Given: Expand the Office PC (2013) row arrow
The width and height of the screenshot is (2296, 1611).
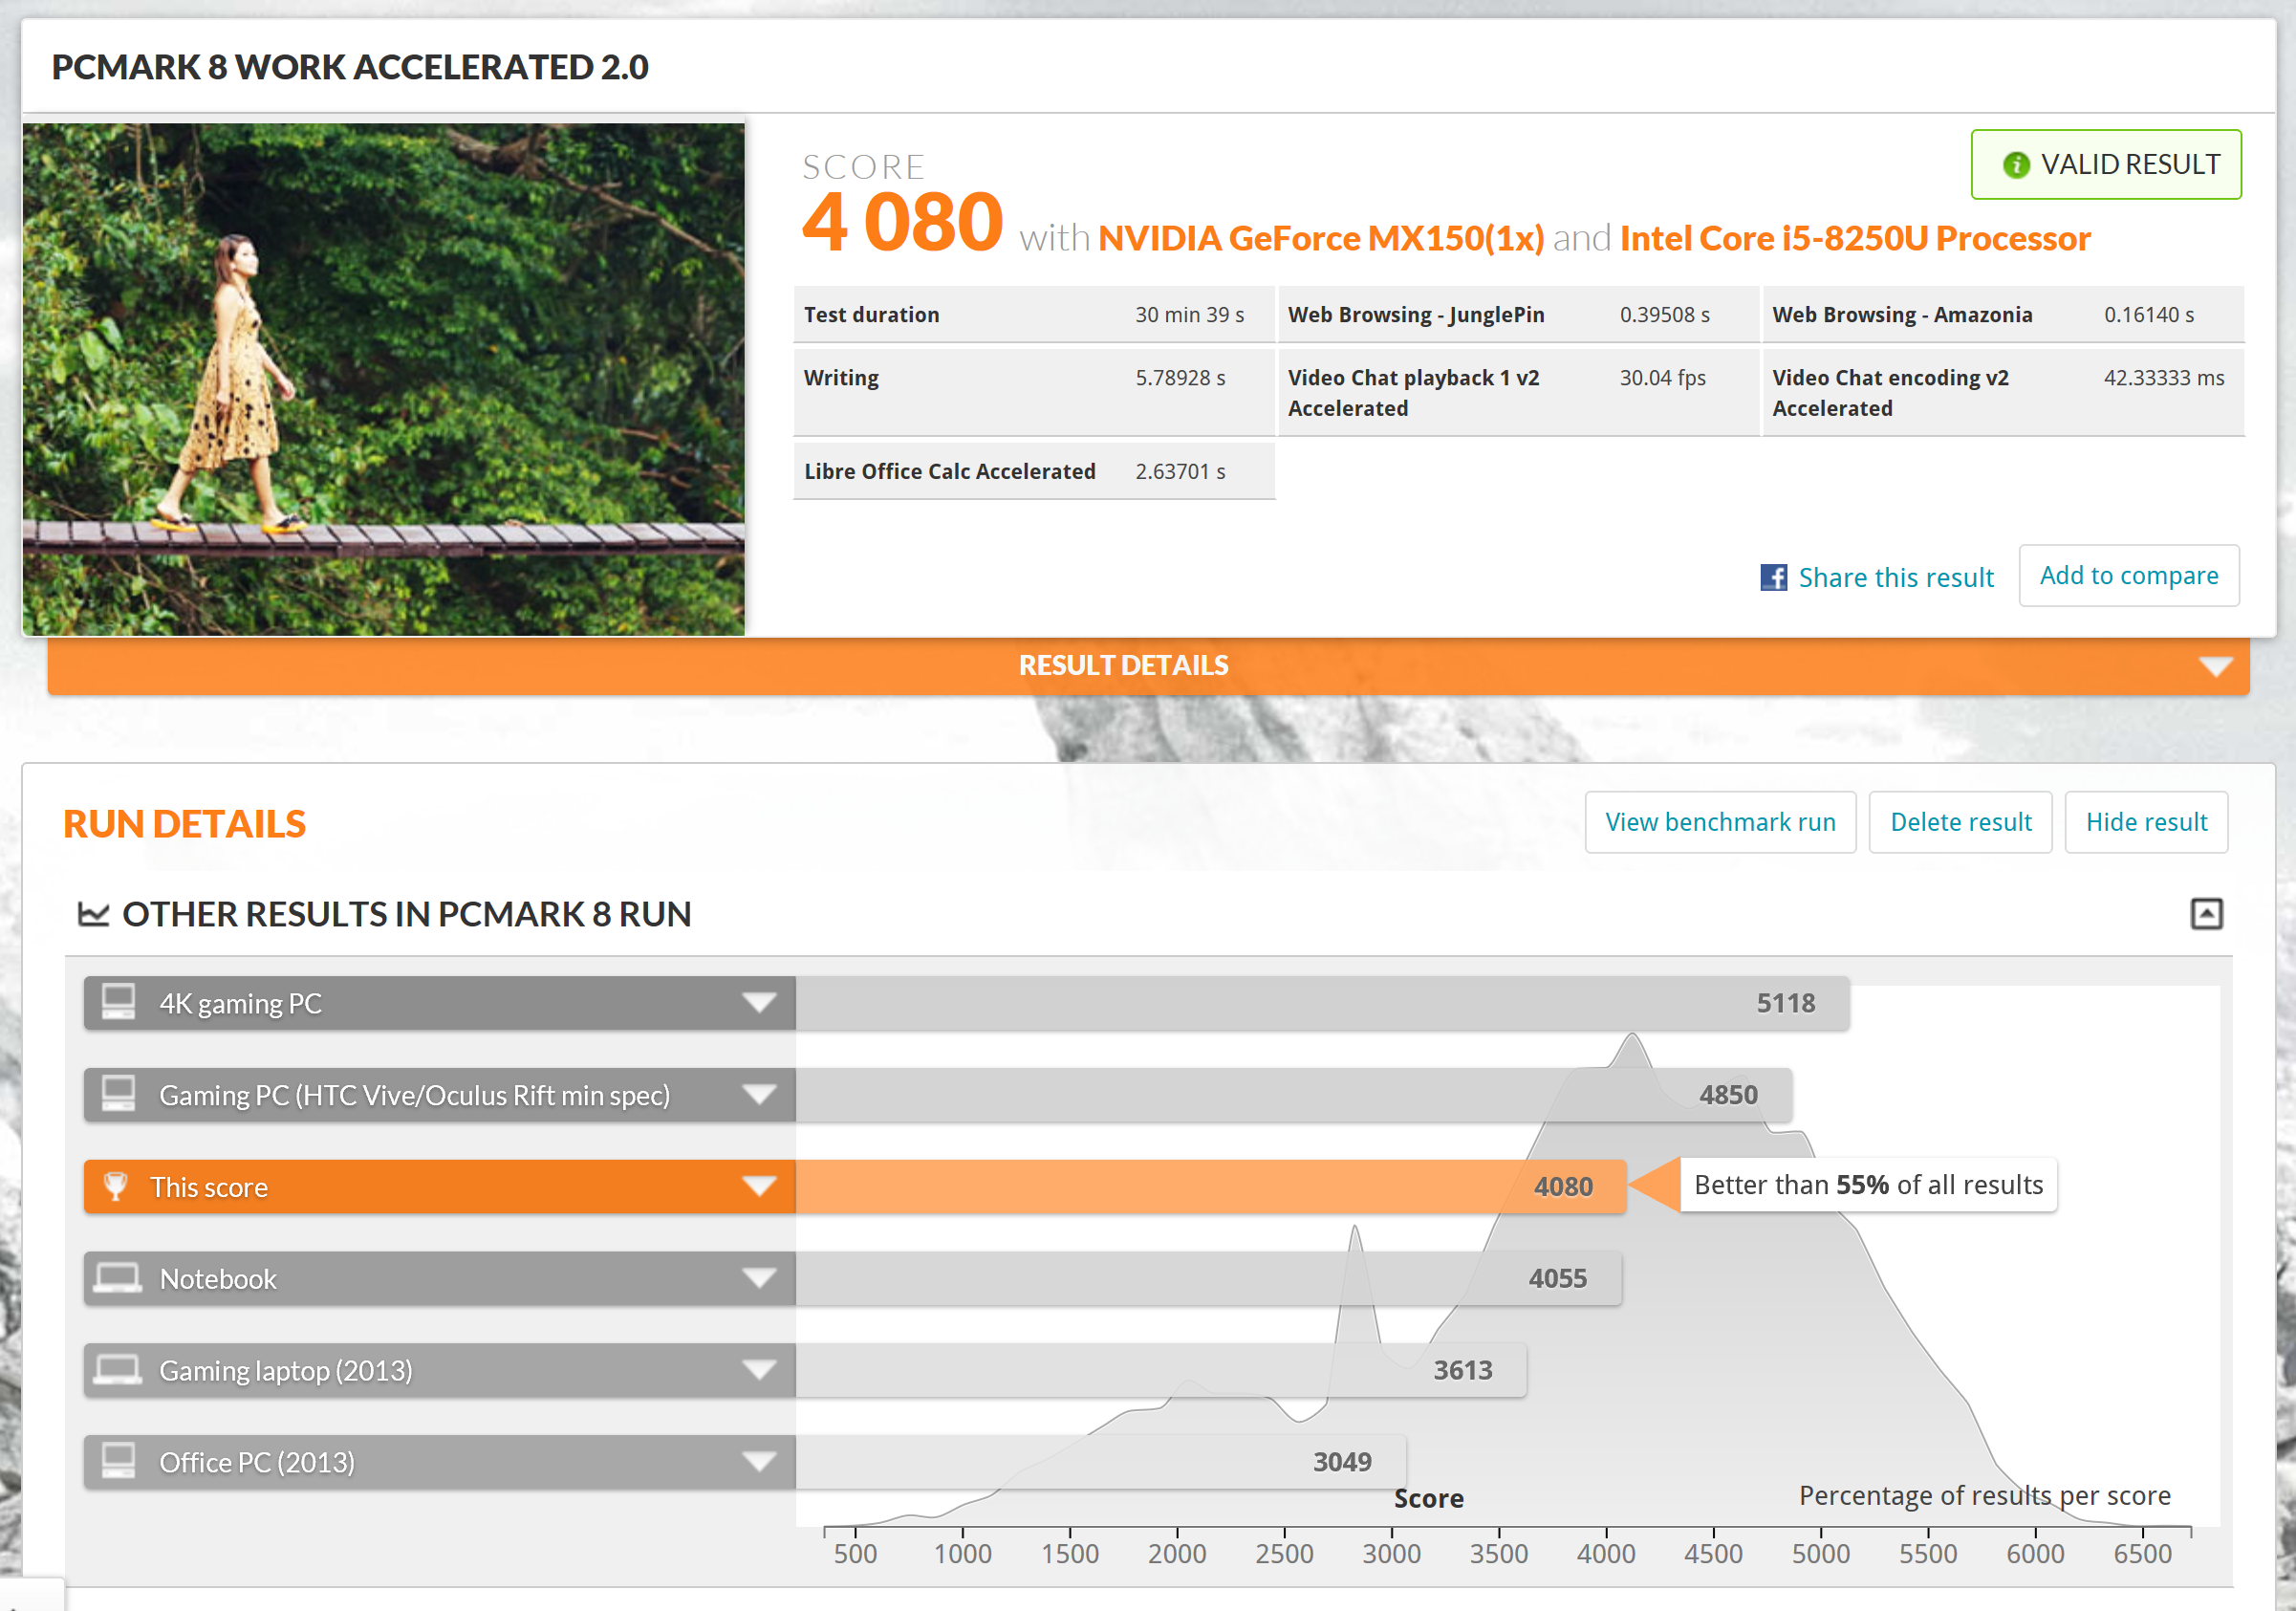Looking at the screenshot, I should (759, 1462).
